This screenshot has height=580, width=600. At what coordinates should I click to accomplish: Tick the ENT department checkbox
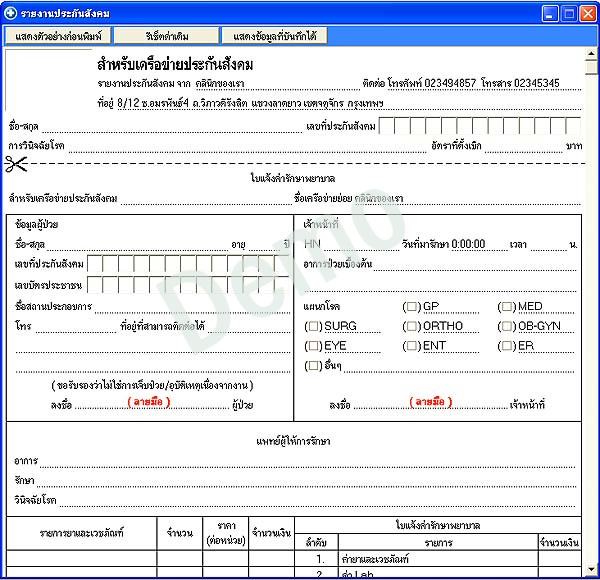click(412, 346)
